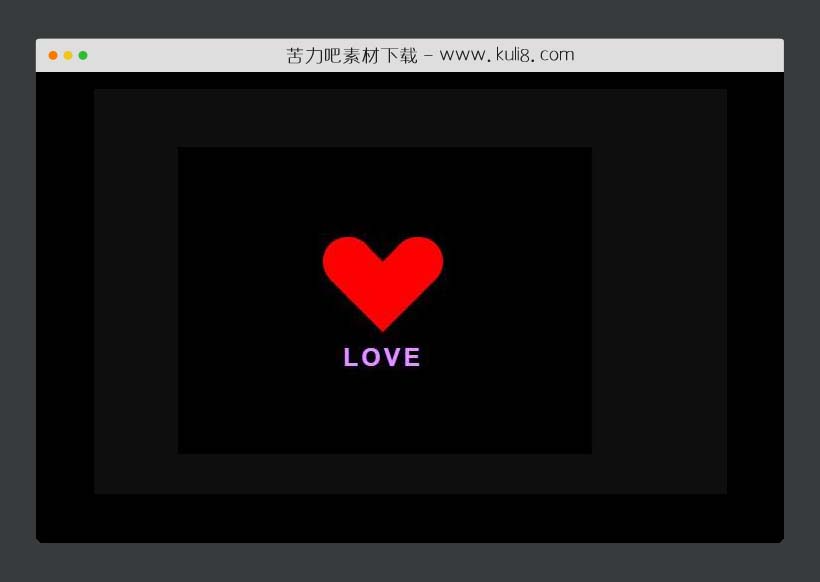Click the Chinese title text 苦力吧素材下载
The image size is (820, 582).
pyautogui.click(x=351, y=55)
